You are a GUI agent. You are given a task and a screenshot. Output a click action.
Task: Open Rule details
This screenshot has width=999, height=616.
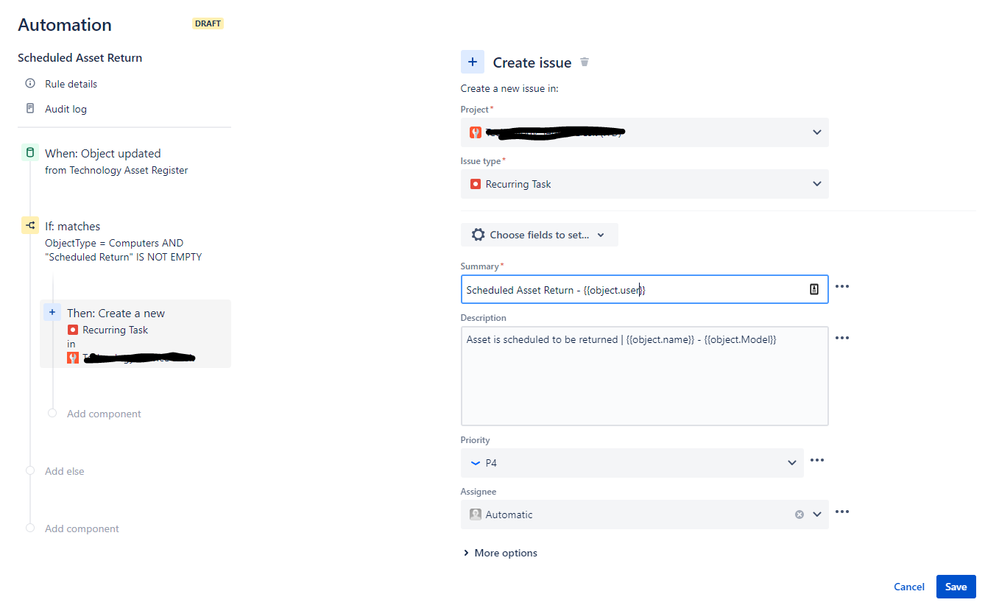coord(71,84)
